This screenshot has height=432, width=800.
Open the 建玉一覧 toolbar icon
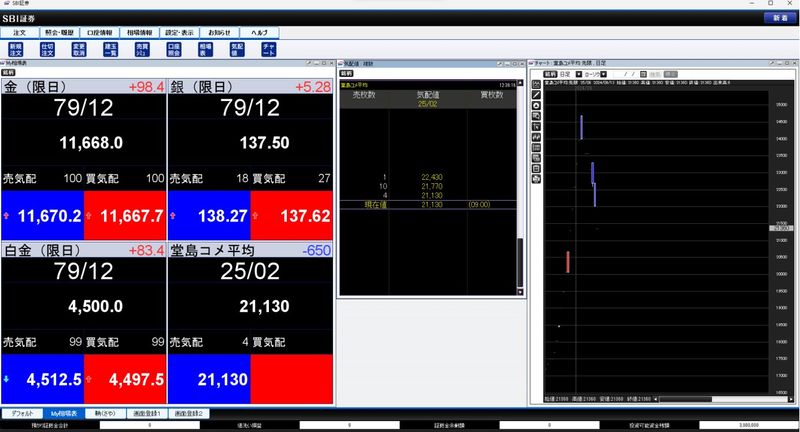[110, 48]
